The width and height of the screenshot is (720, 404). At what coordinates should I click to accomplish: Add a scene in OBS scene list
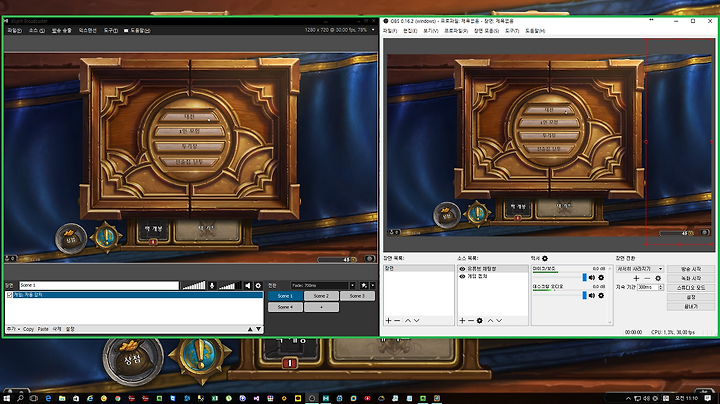coord(388,320)
